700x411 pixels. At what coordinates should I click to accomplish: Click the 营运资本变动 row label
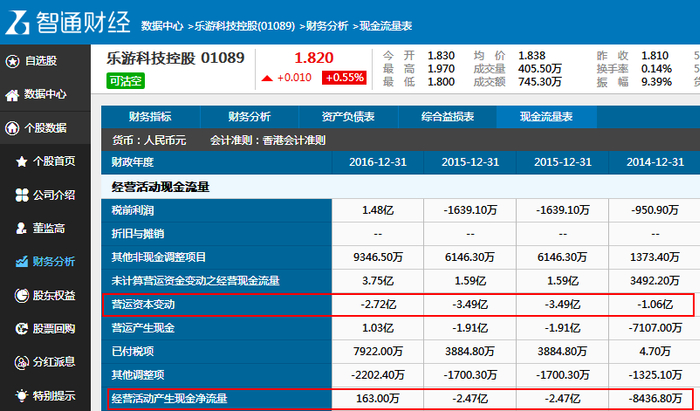click(x=143, y=305)
